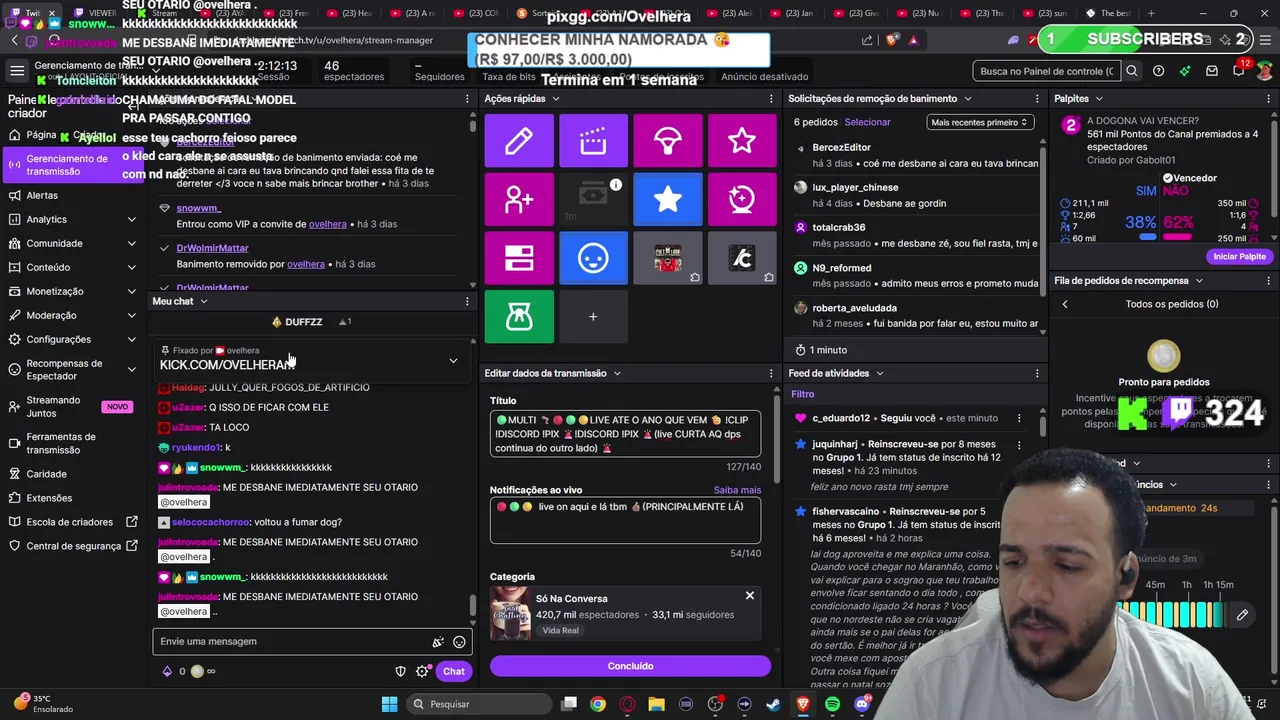Click the clapperboard clip quick action tile
Screen dimensions: 1280x720
(x=593, y=141)
